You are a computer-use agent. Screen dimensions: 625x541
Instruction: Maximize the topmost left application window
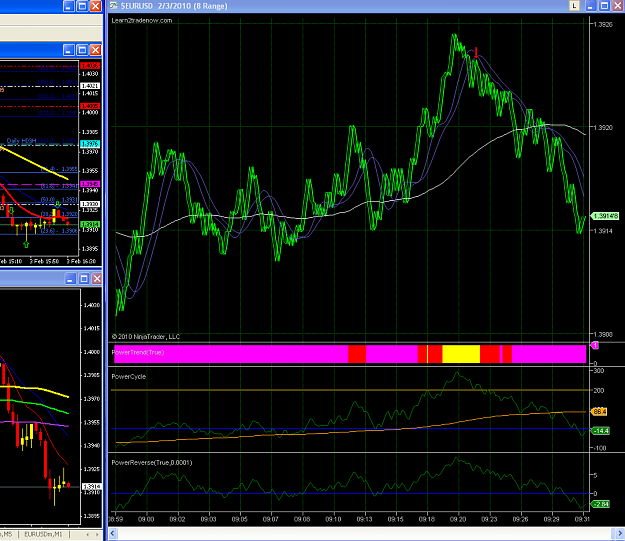pyautogui.click(x=82, y=6)
